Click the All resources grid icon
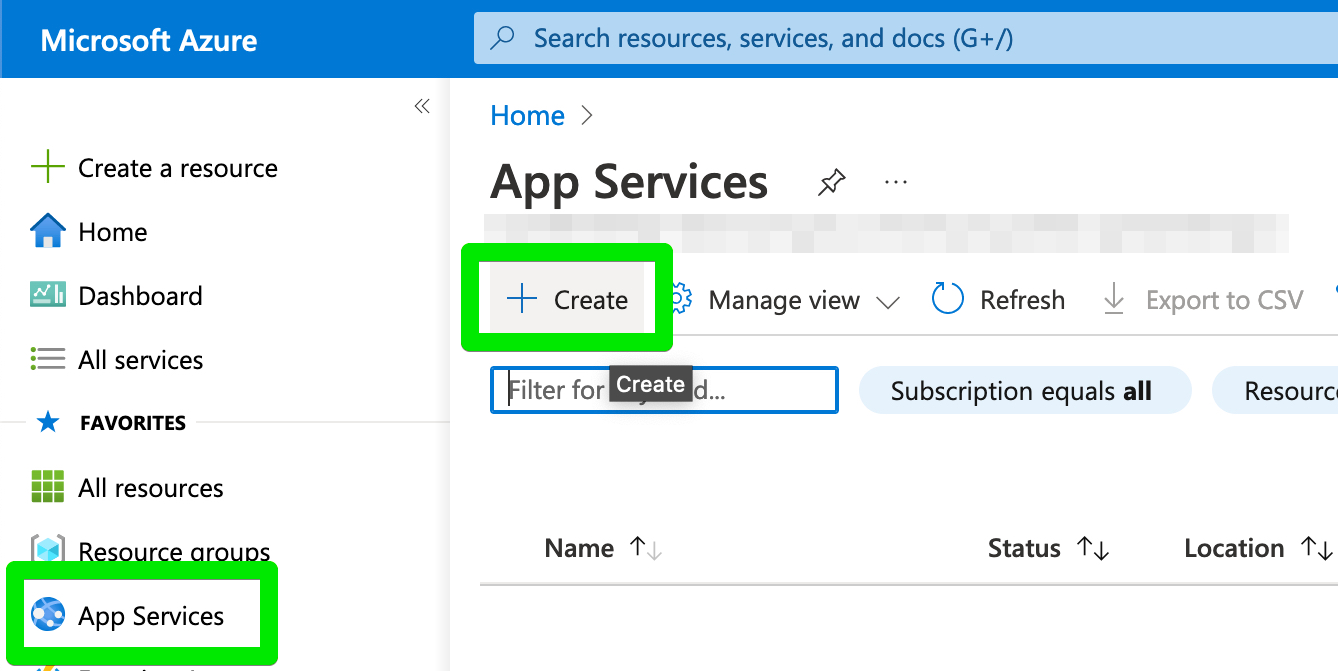 48,487
